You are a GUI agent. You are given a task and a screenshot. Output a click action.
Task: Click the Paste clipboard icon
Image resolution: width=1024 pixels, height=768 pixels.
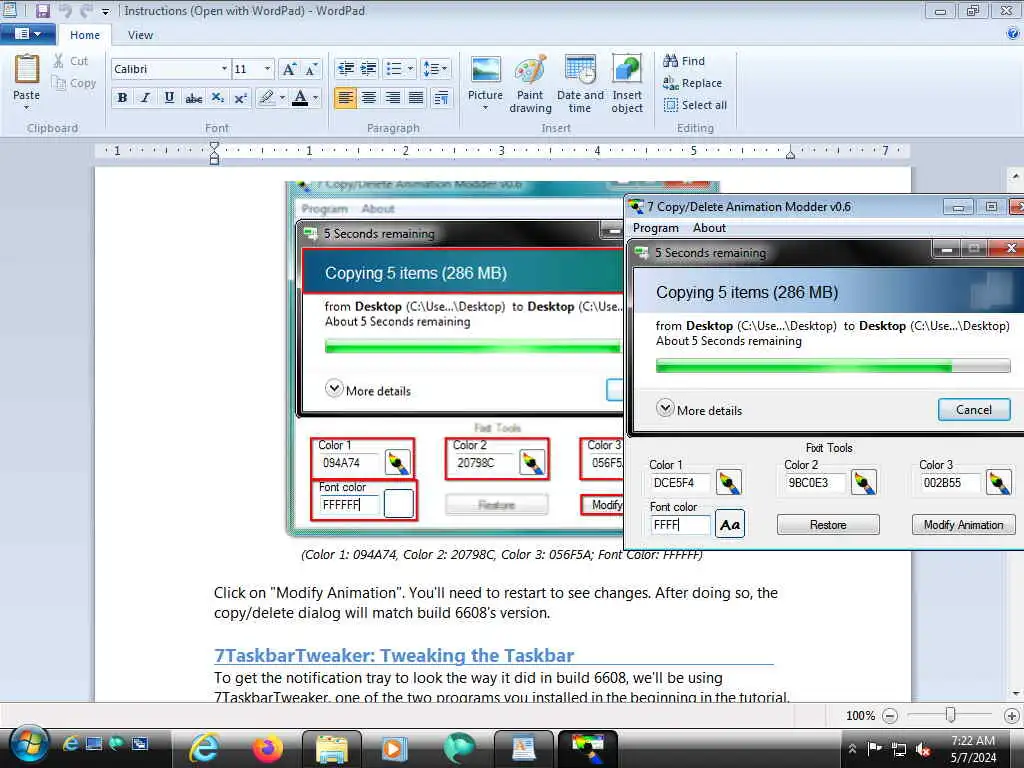(27, 69)
